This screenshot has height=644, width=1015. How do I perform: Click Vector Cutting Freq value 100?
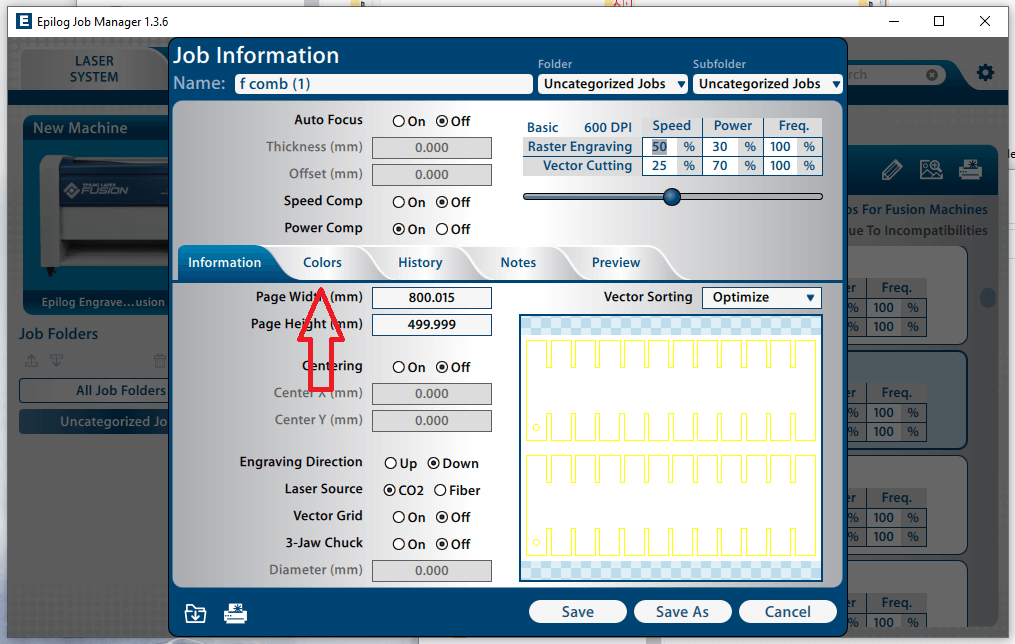pos(780,166)
